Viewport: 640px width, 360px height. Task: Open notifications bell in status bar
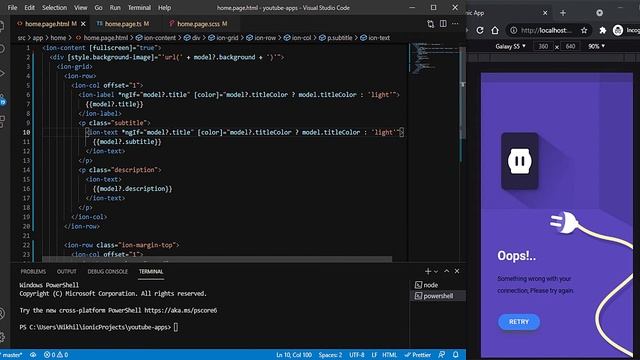tap(456, 355)
